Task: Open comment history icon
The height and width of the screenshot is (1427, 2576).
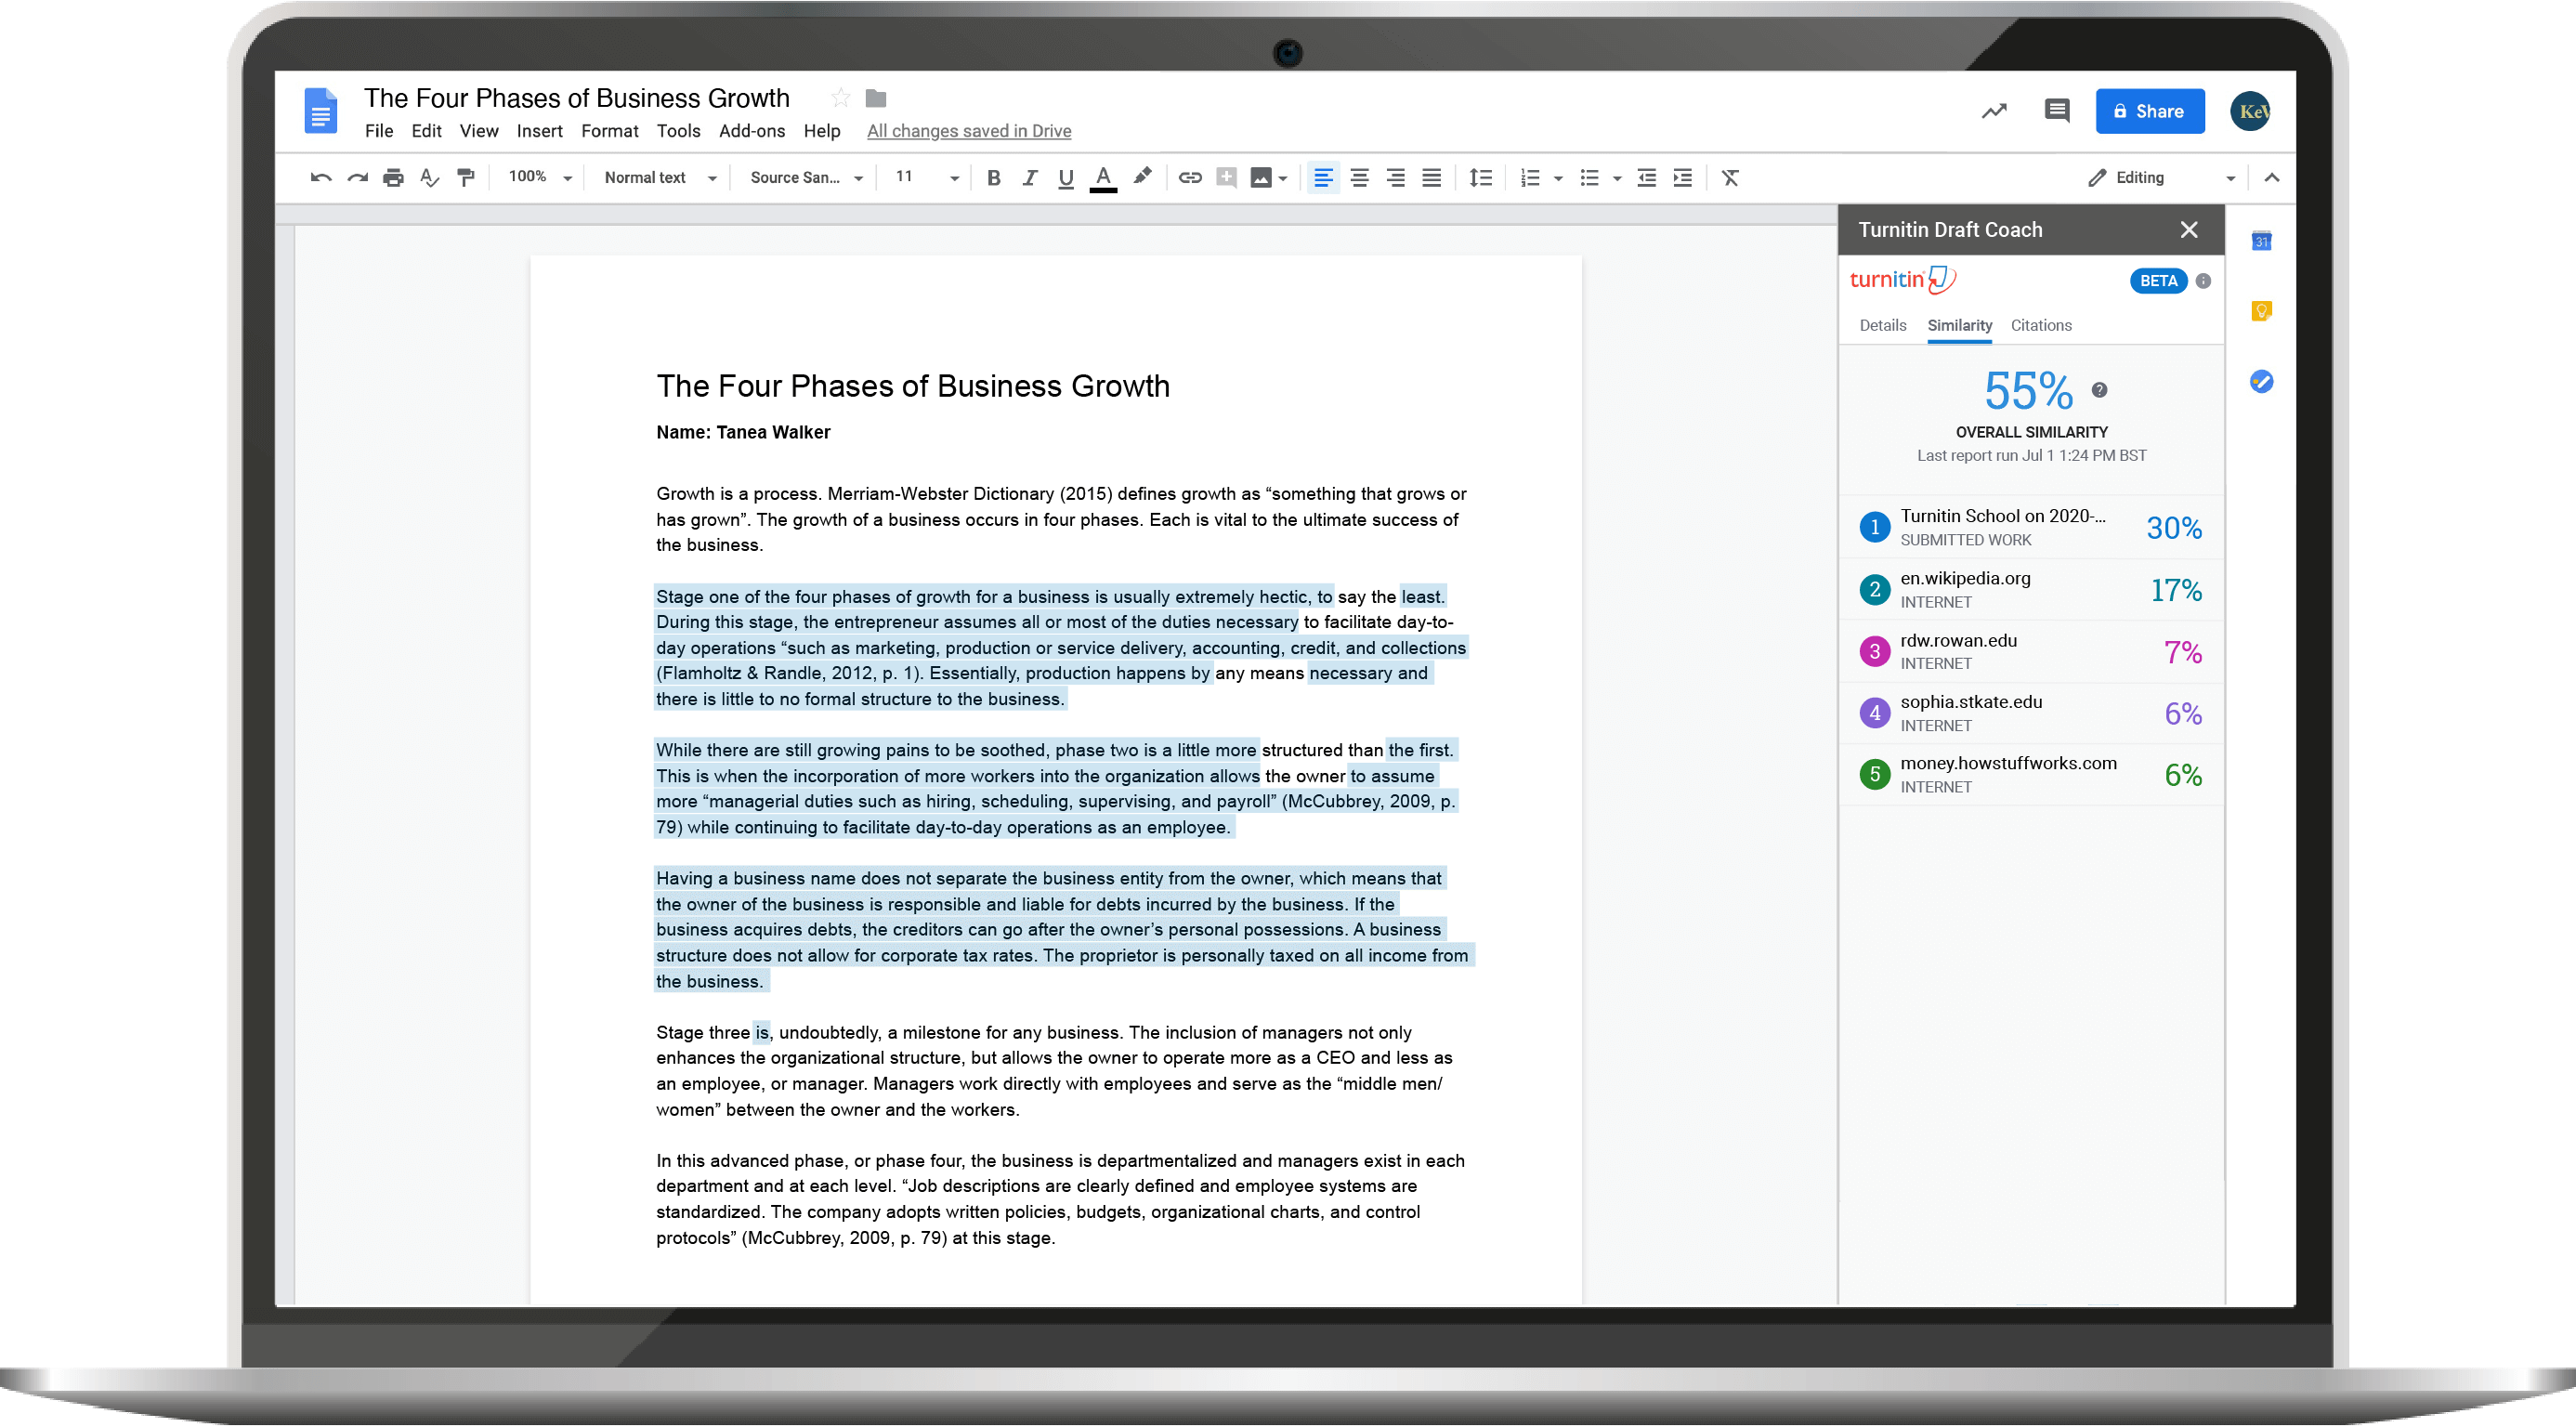Action: point(2056,111)
